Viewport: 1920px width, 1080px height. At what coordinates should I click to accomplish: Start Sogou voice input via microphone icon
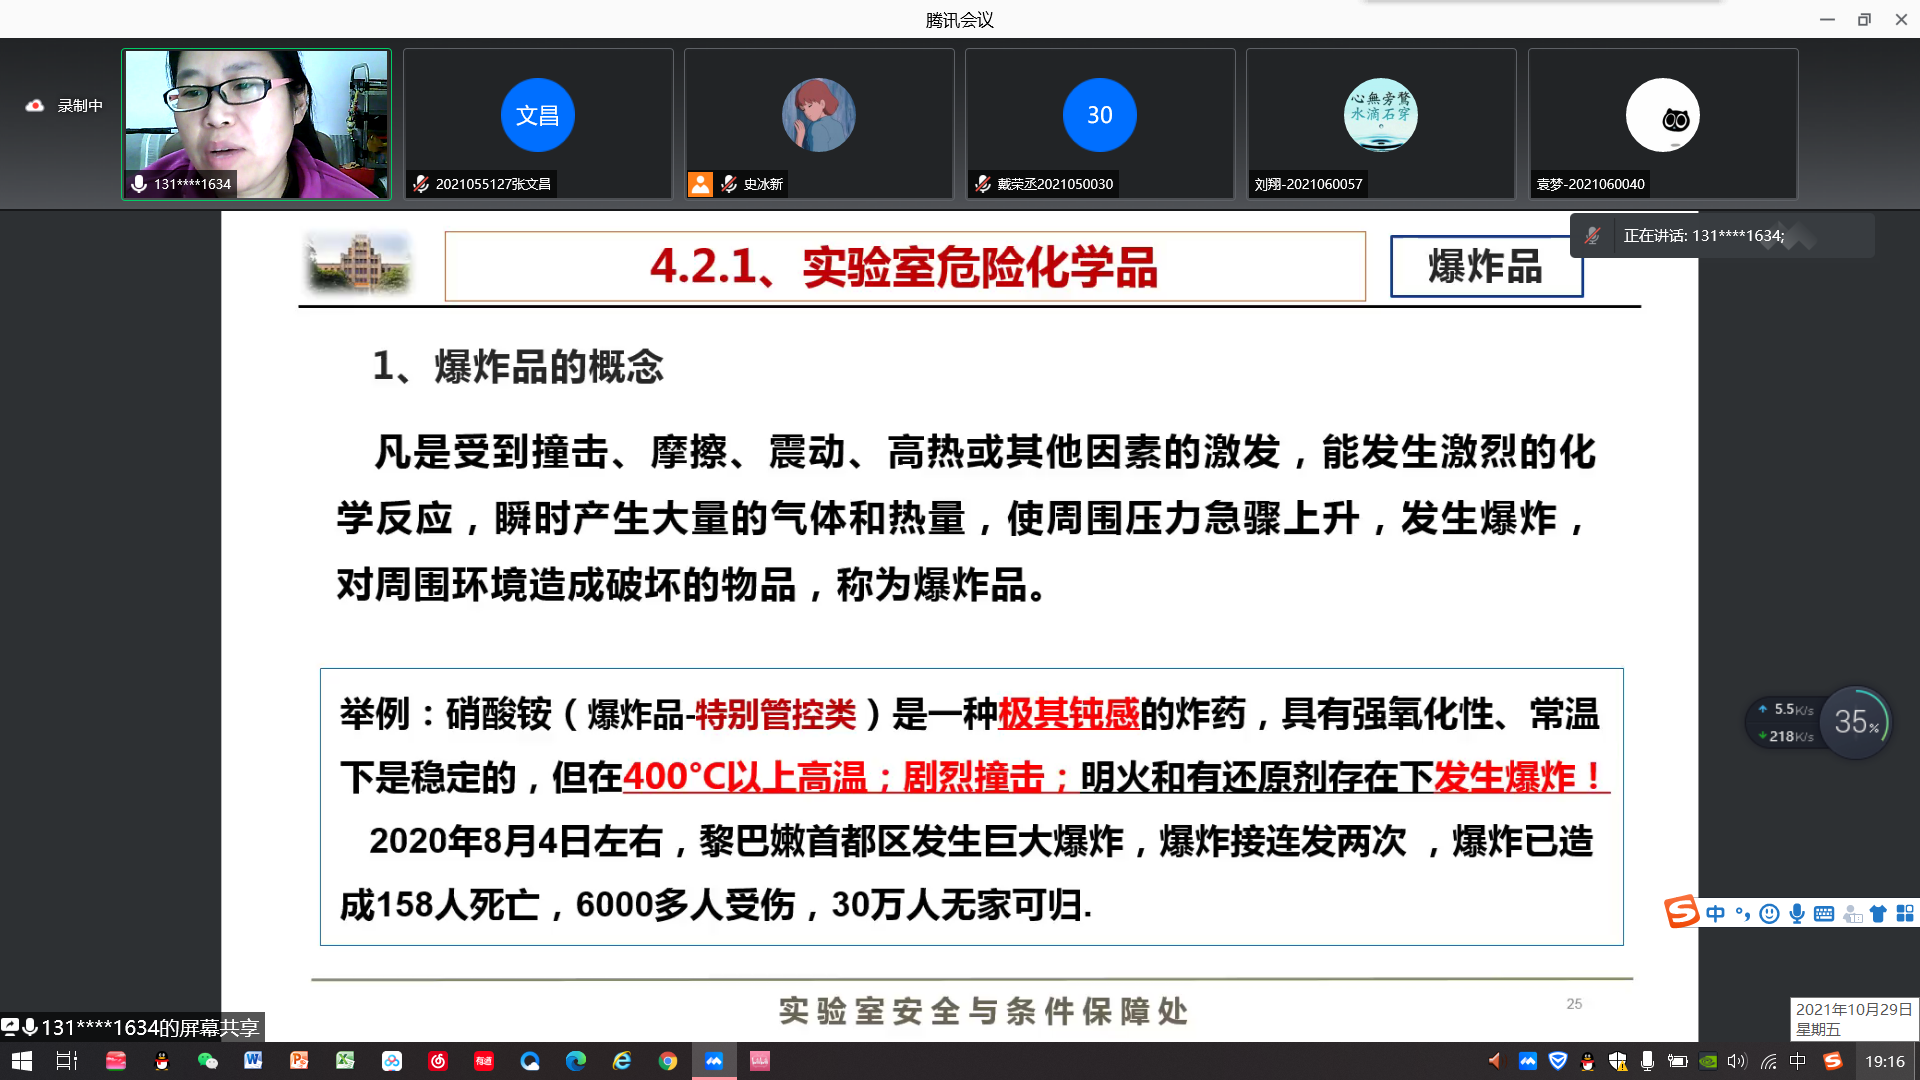1798,913
